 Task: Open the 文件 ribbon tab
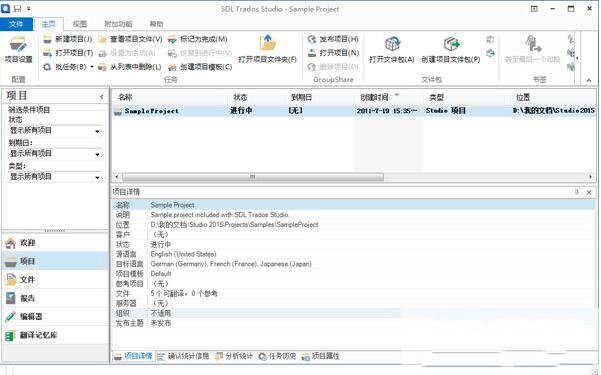click(x=16, y=24)
